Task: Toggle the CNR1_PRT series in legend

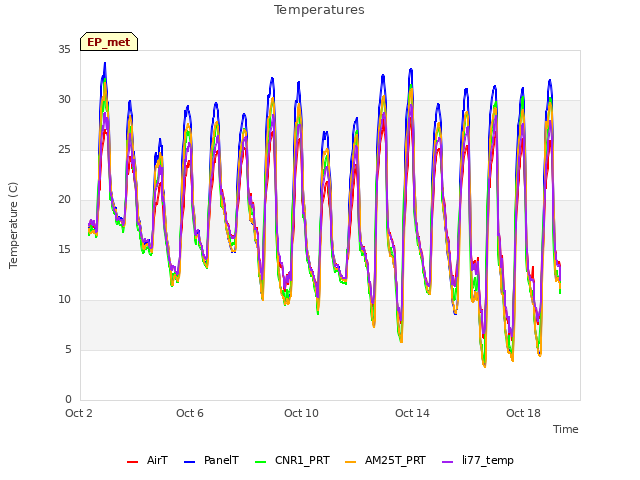Action: click(292, 461)
